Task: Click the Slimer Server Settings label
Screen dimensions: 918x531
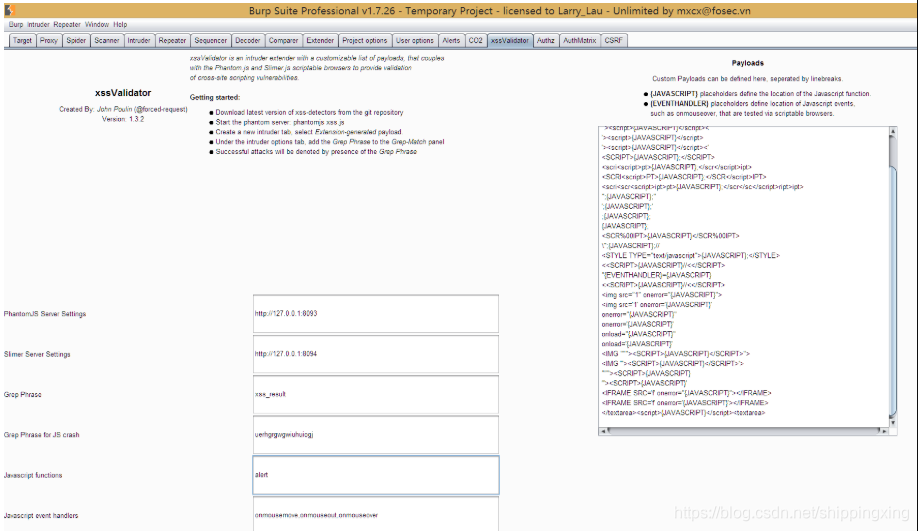Action: point(37,354)
